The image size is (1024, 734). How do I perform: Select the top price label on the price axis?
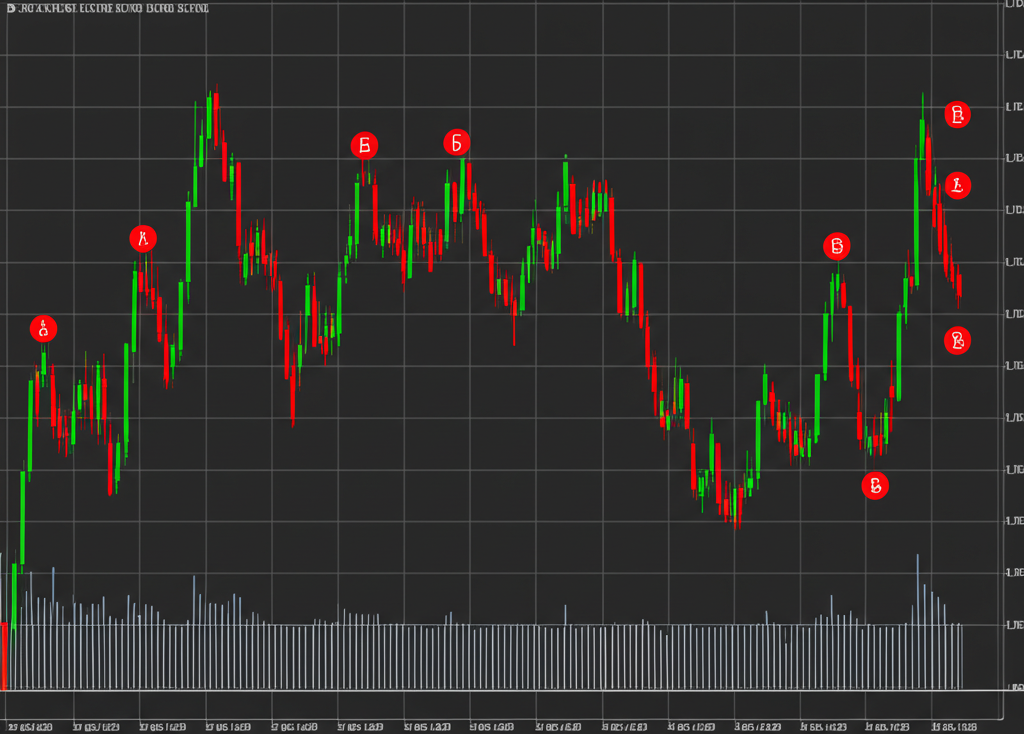pos(1013,4)
